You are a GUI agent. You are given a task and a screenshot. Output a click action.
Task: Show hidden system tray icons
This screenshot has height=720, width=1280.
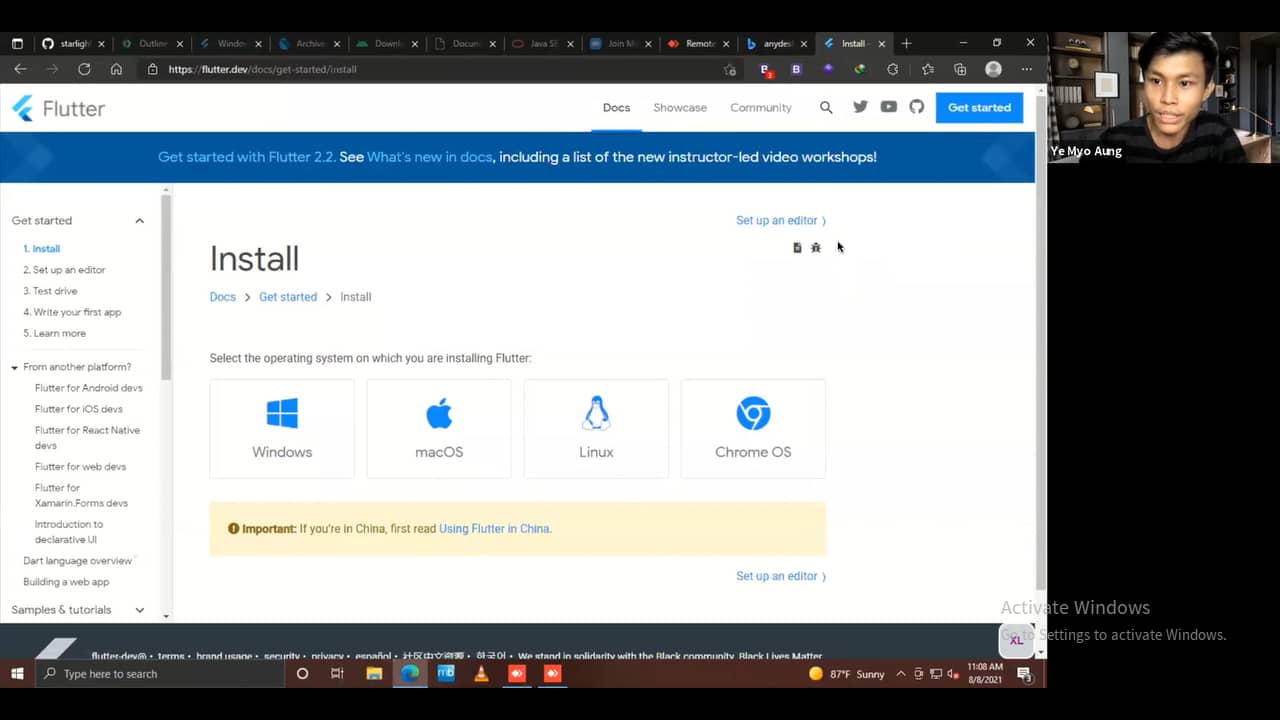(x=900, y=674)
